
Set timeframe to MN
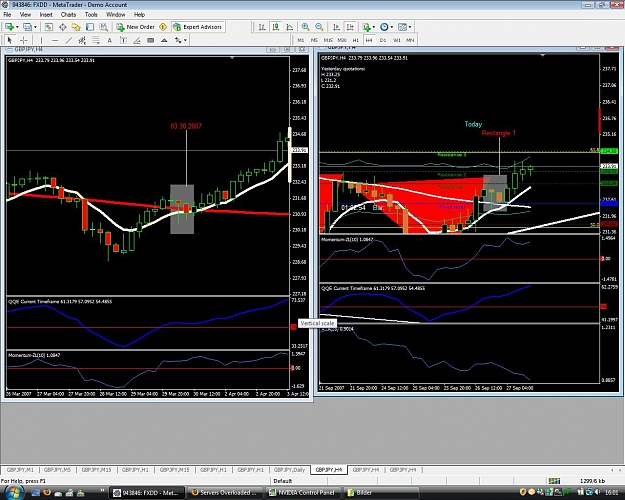[410, 40]
